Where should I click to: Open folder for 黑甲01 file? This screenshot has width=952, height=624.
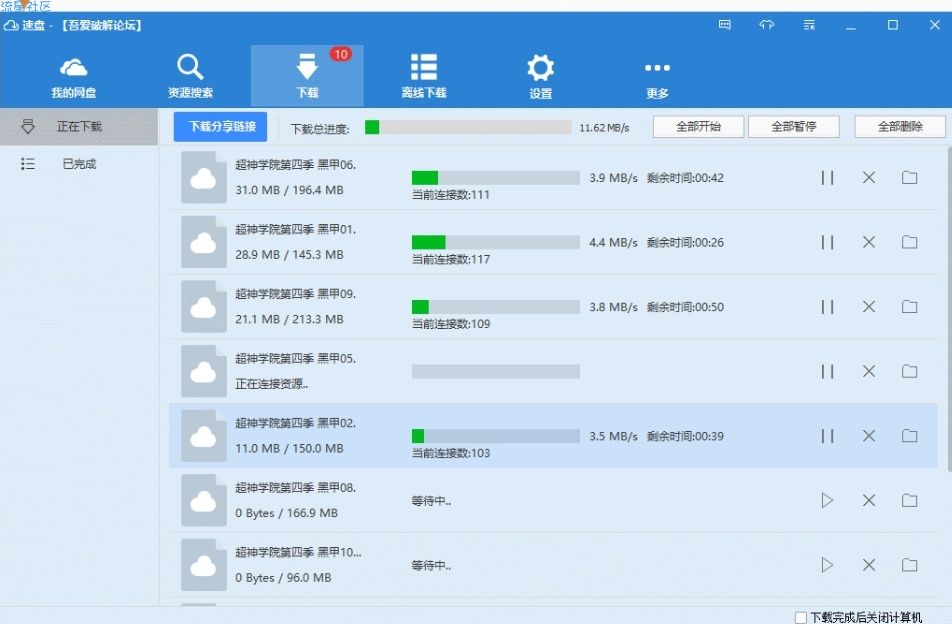(x=910, y=242)
